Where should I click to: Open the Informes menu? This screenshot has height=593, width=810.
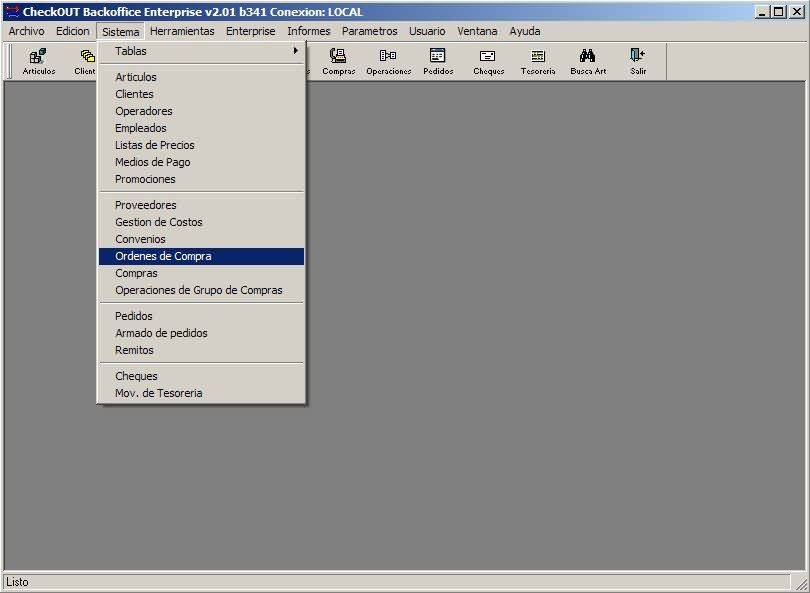[x=308, y=32]
